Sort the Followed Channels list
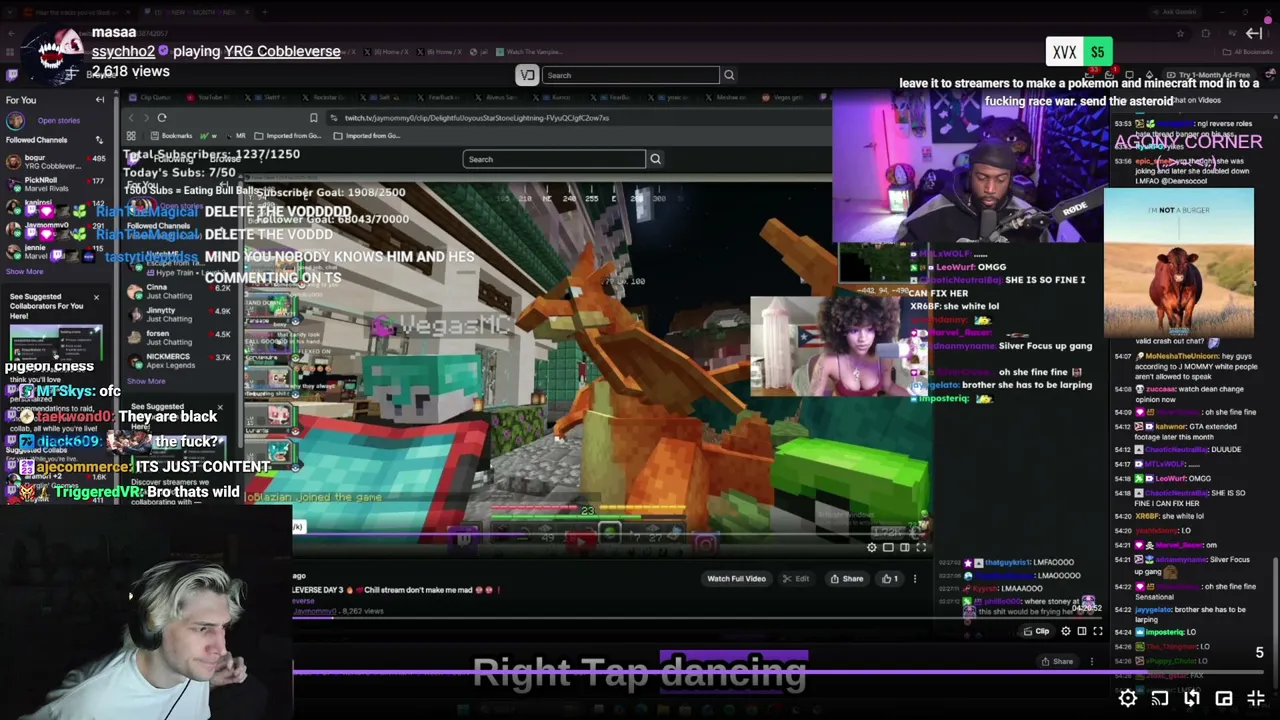The image size is (1280, 720). 99,140
